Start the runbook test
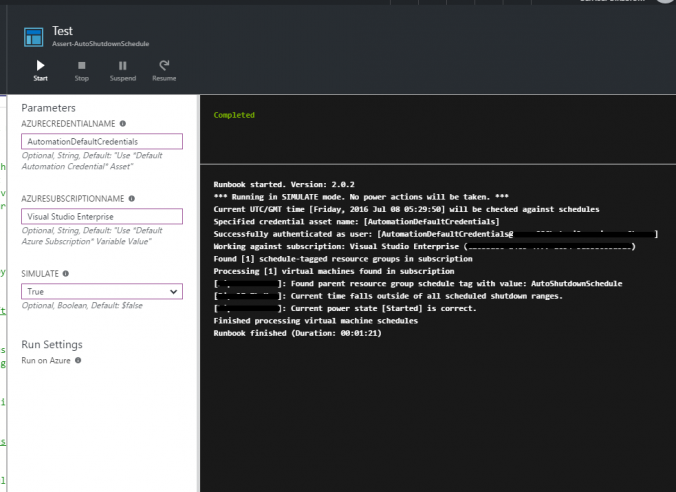The height and width of the screenshot is (492, 676). [x=41, y=71]
